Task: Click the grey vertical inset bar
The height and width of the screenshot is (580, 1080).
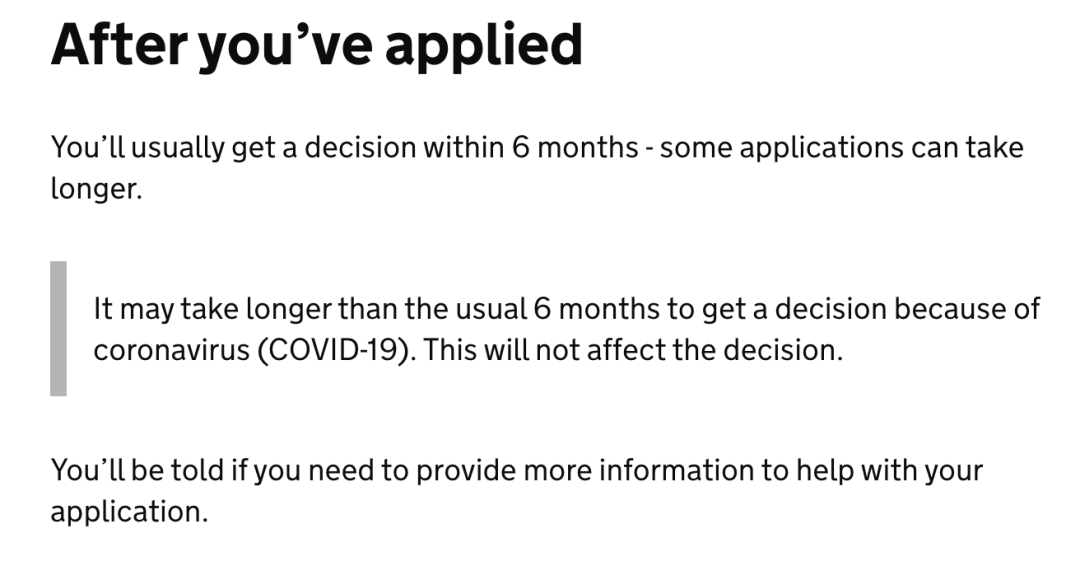Action: (59, 328)
